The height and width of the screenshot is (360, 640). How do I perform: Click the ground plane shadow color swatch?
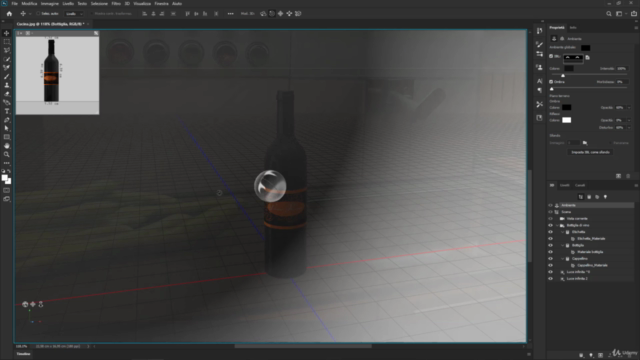pos(567,107)
